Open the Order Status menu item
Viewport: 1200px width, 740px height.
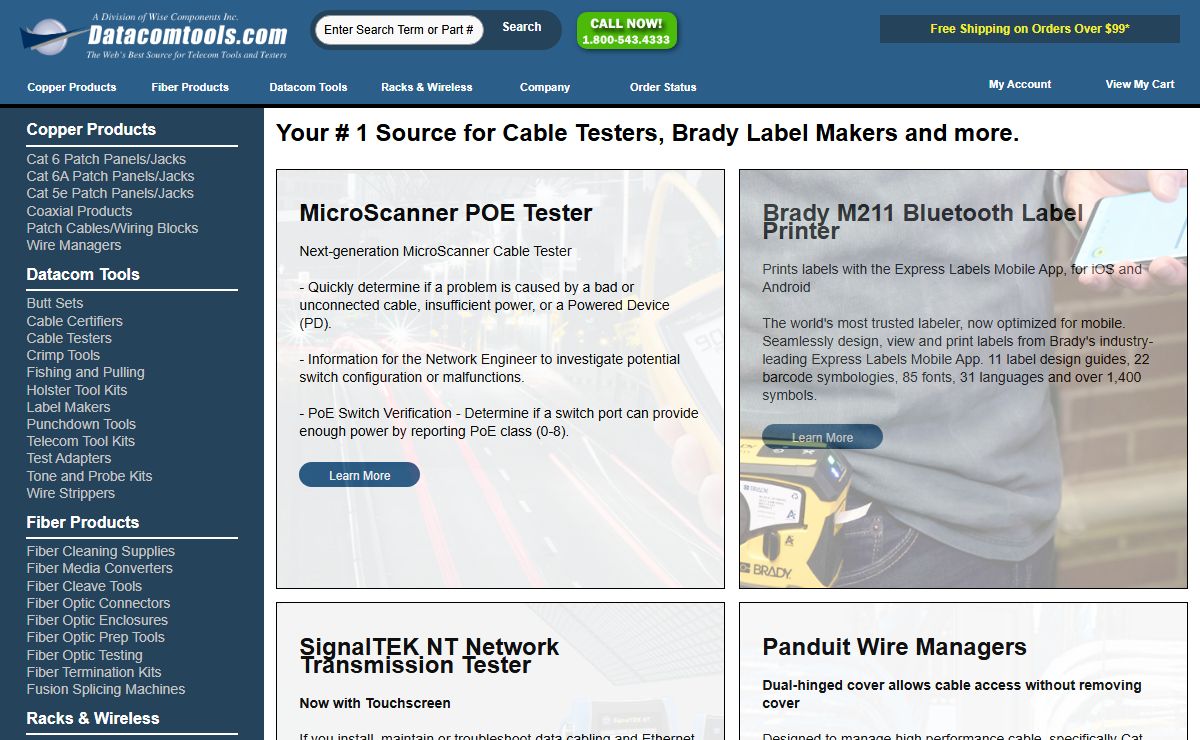point(663,87)
